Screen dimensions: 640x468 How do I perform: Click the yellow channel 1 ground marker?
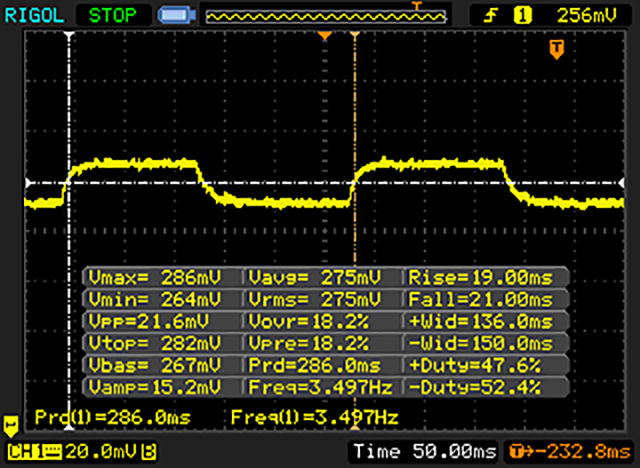click(11, 426)
